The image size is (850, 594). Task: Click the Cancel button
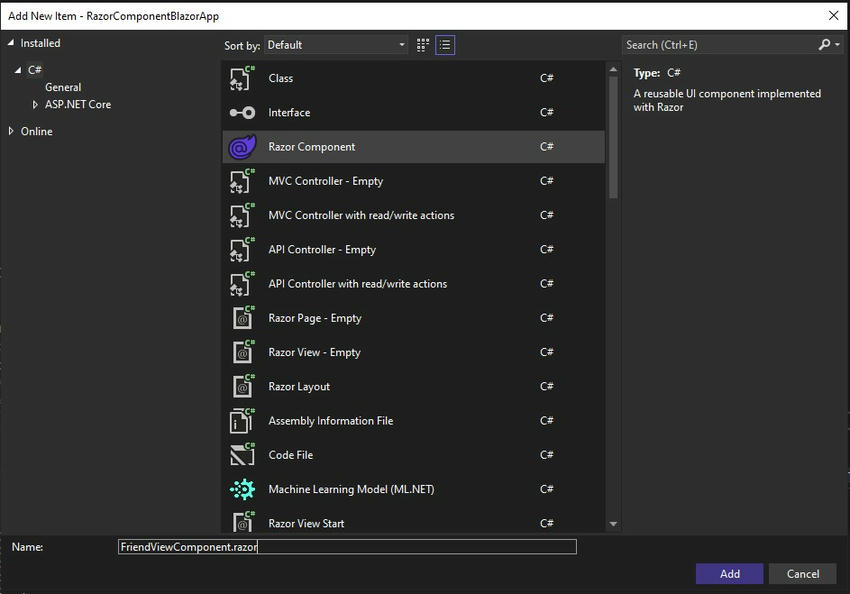pyautogui.click(x=802, y=573)
